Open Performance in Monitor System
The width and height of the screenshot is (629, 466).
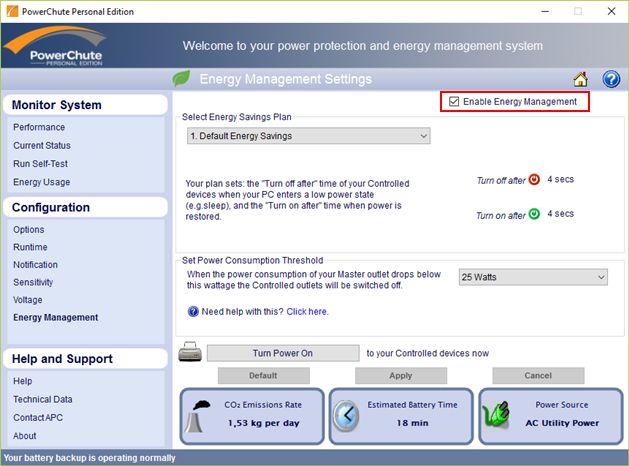click(39, 127)
